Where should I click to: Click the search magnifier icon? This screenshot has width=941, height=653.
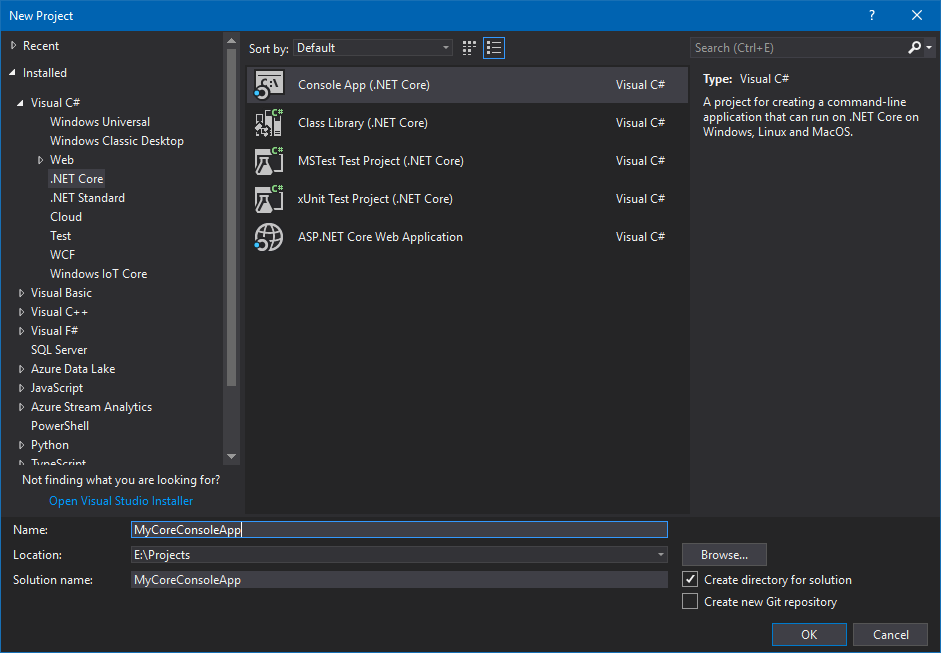click(914, 47)
